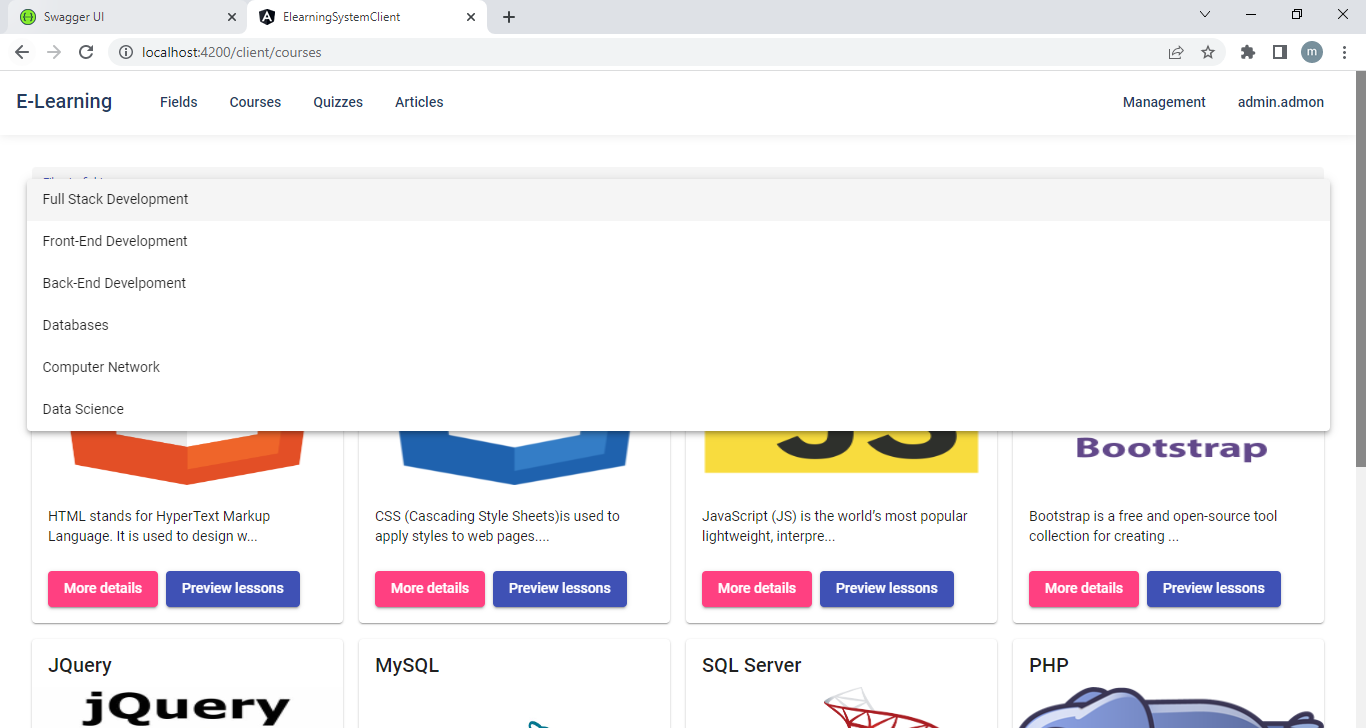Choose the Data Science option

click(83, 409)
